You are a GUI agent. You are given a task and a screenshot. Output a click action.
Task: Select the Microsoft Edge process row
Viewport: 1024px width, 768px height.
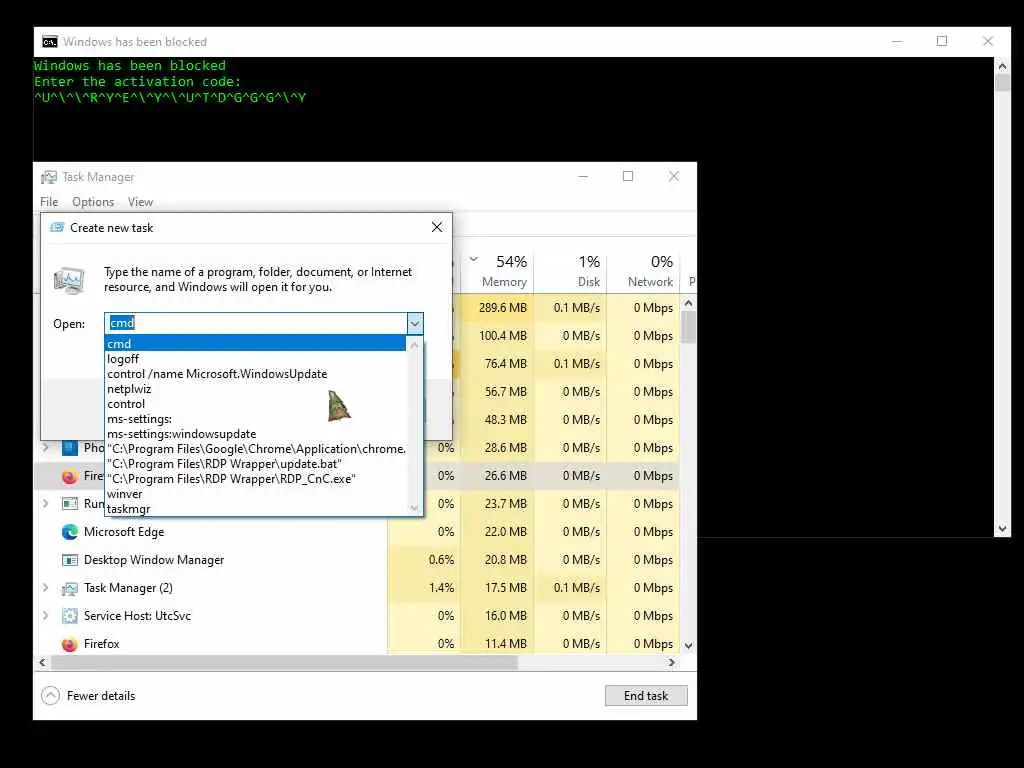point(357,532)
